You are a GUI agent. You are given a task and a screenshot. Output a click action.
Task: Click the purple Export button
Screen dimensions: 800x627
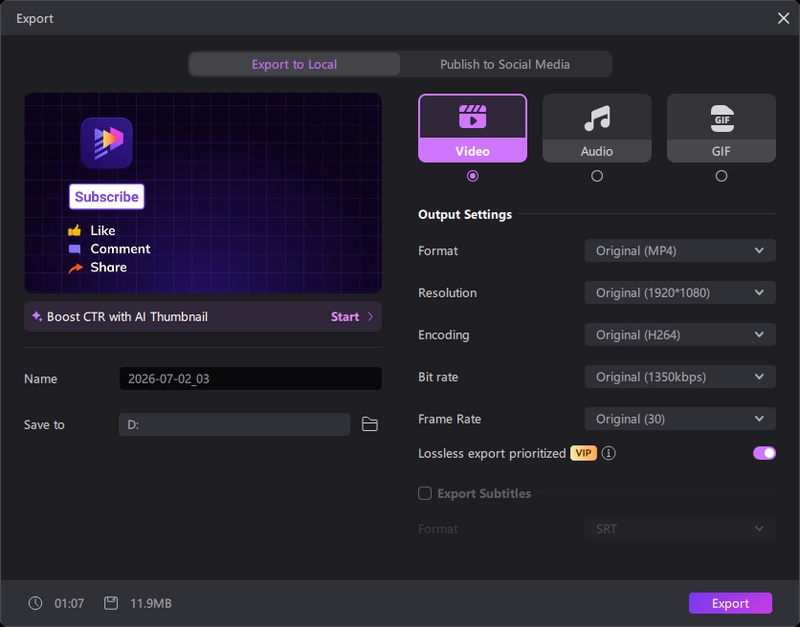click(x=730, y=603)
